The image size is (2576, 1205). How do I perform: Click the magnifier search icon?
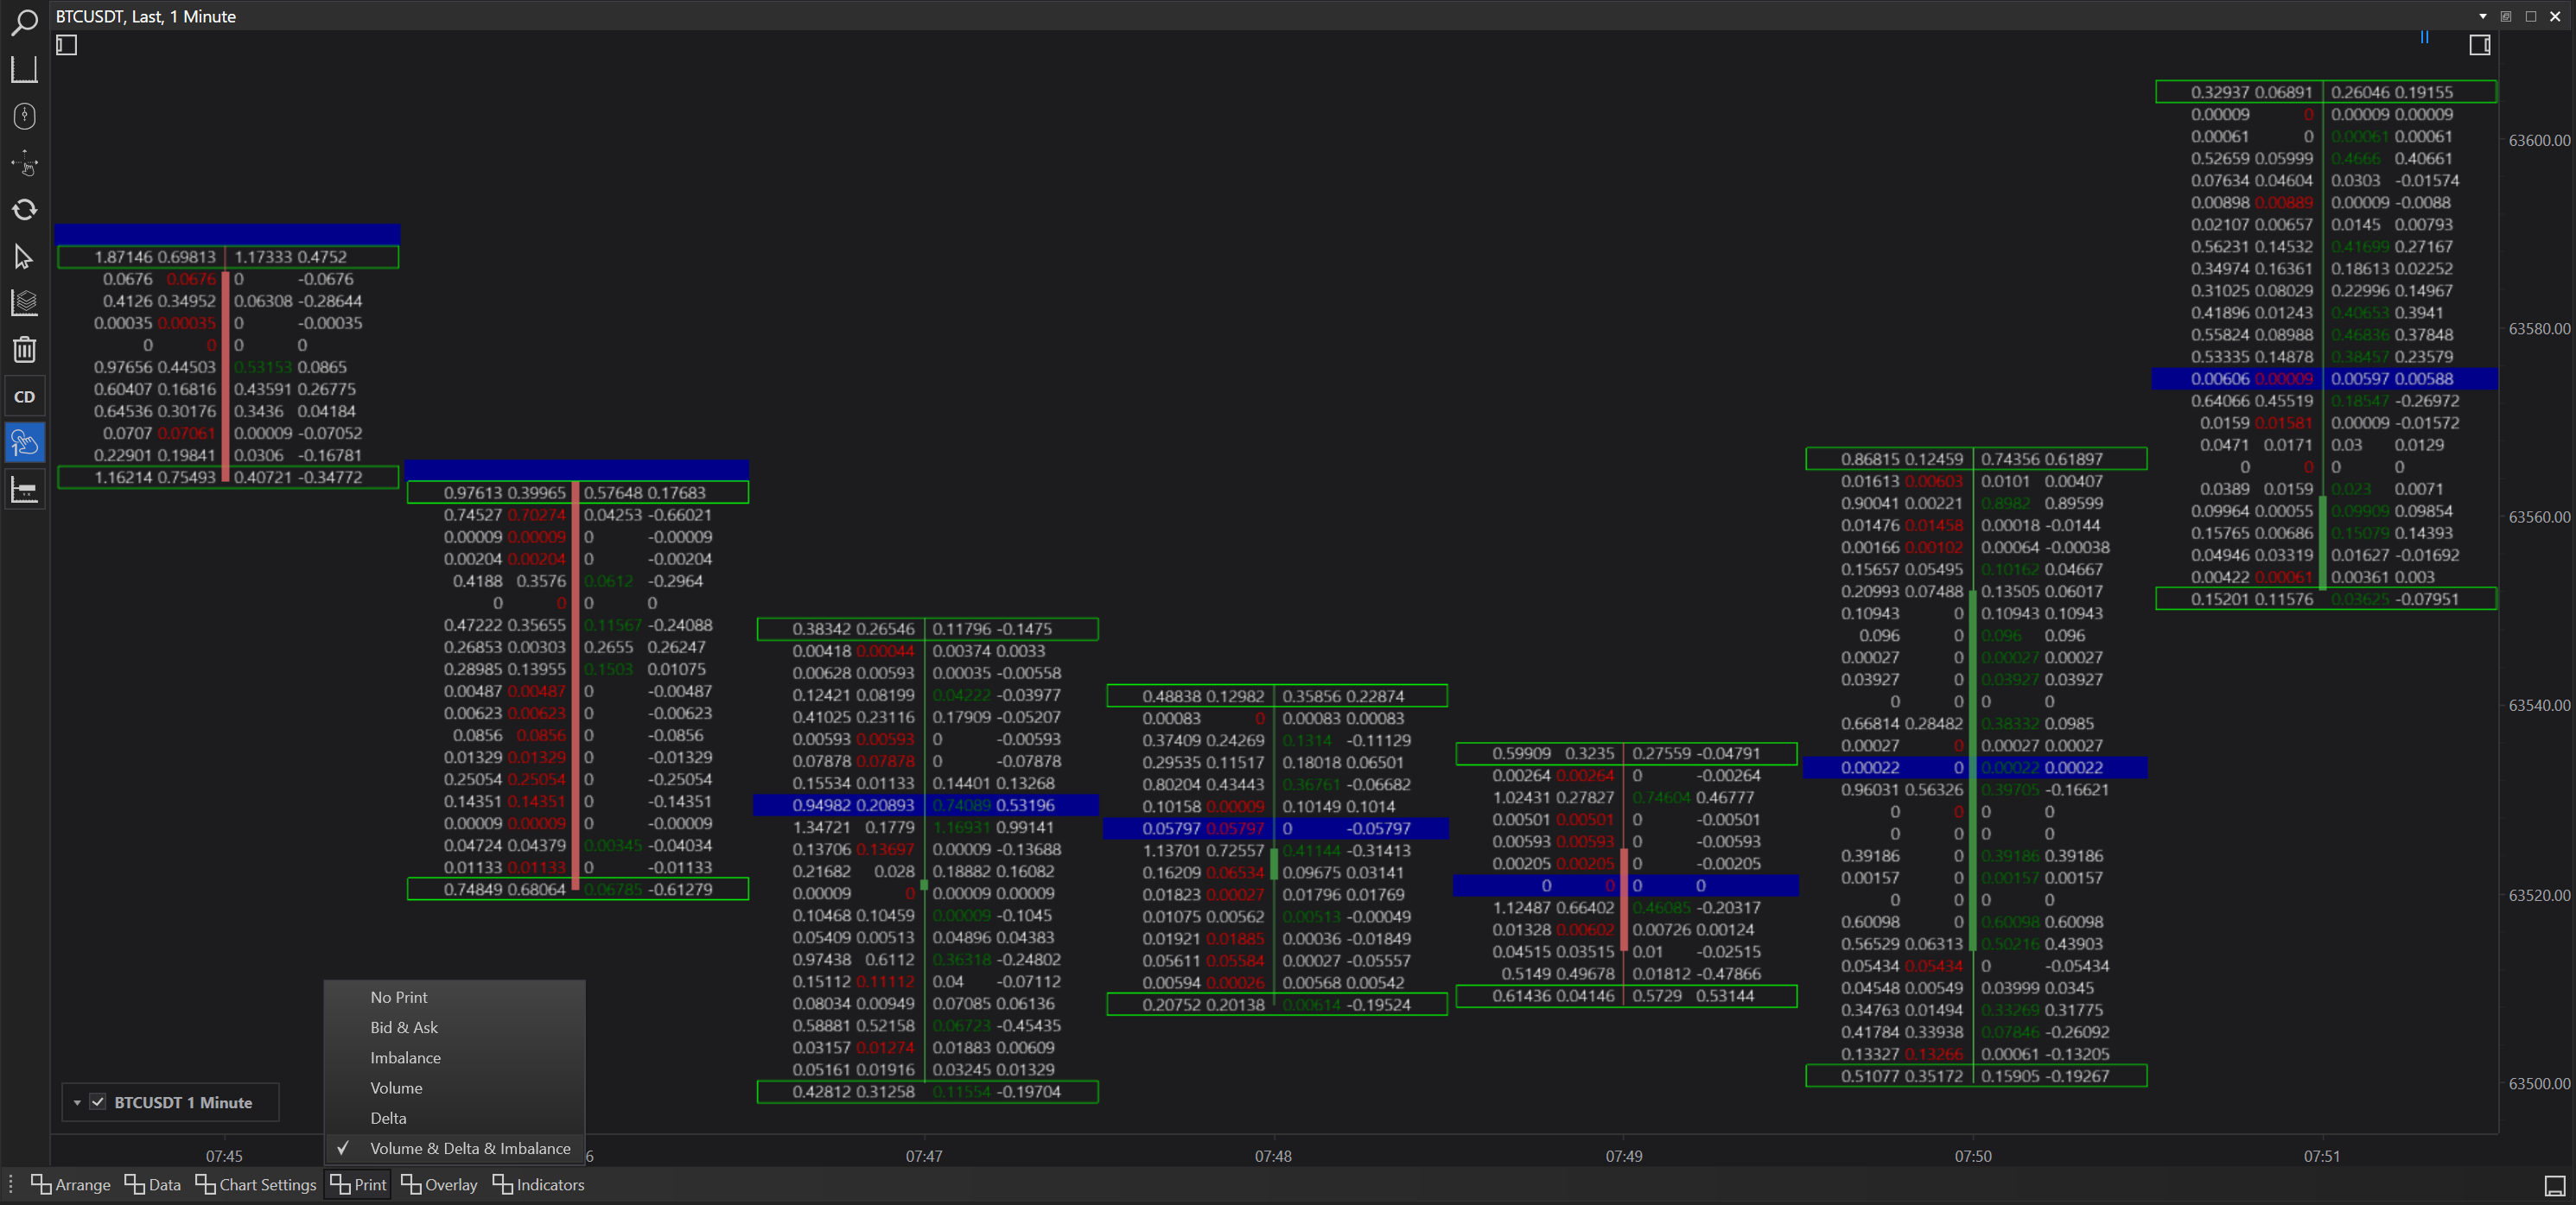[24, 22]
